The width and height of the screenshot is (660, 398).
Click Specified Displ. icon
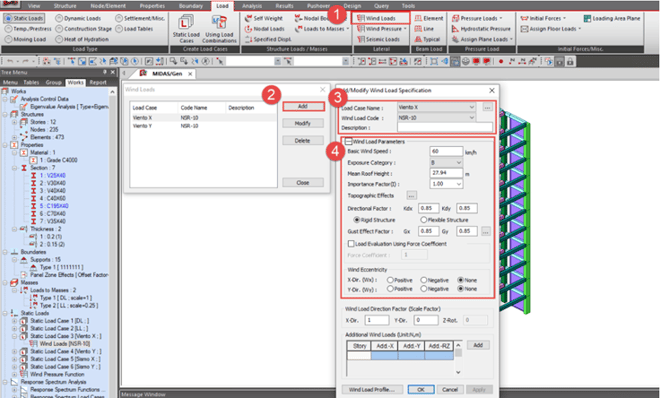248,40
